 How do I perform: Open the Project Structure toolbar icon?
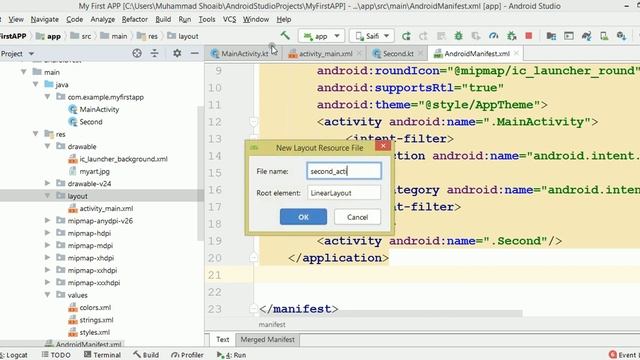tap(551, 36)
